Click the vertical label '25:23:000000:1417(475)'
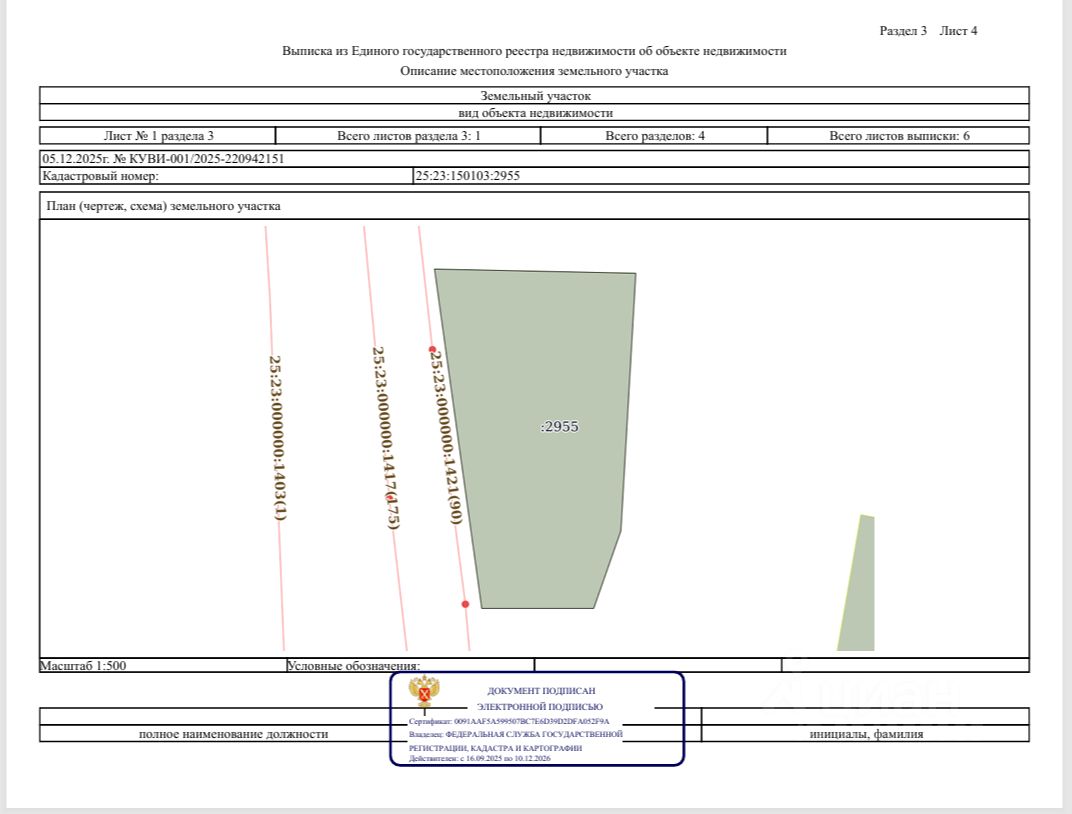The height and width of the screenshot is (814, 1072). [x=386, y=437]
